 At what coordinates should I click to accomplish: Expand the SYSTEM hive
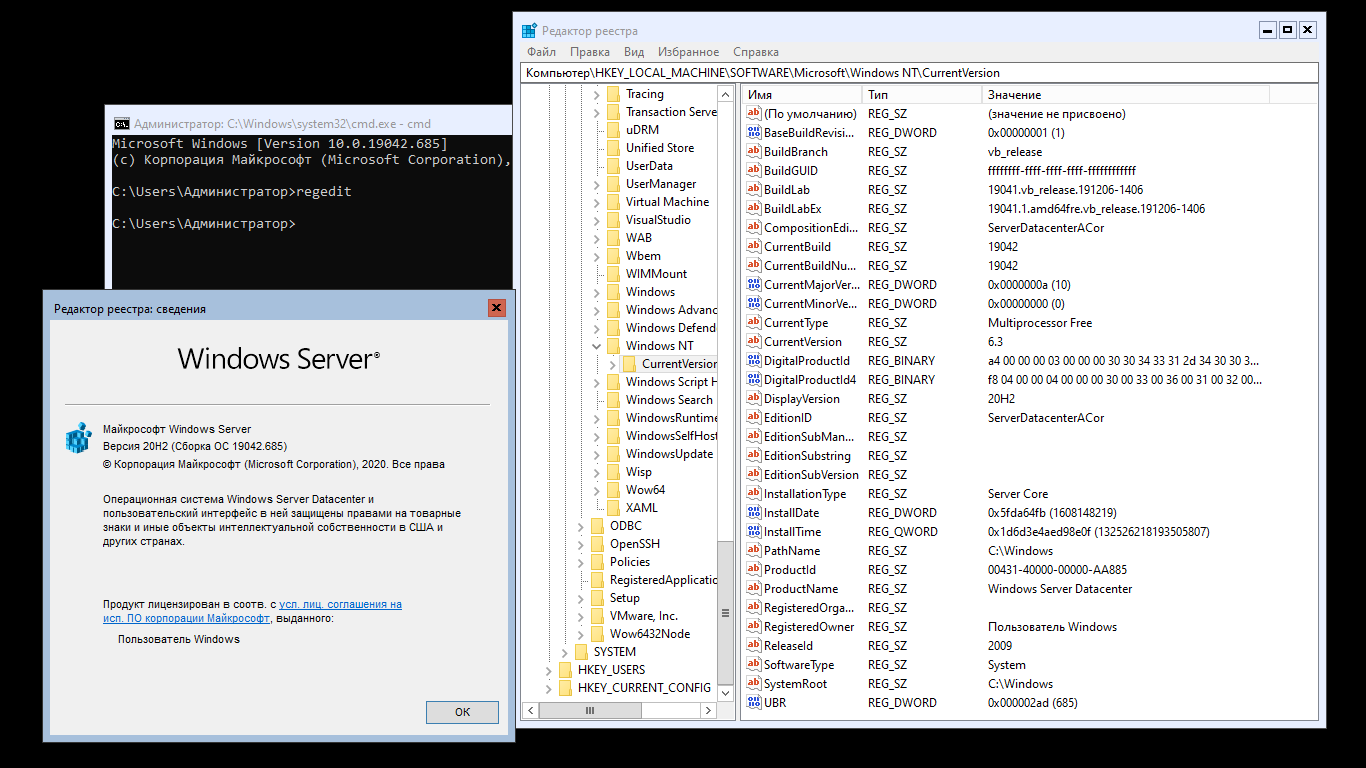pyautogui.click(x=564, y=652)
